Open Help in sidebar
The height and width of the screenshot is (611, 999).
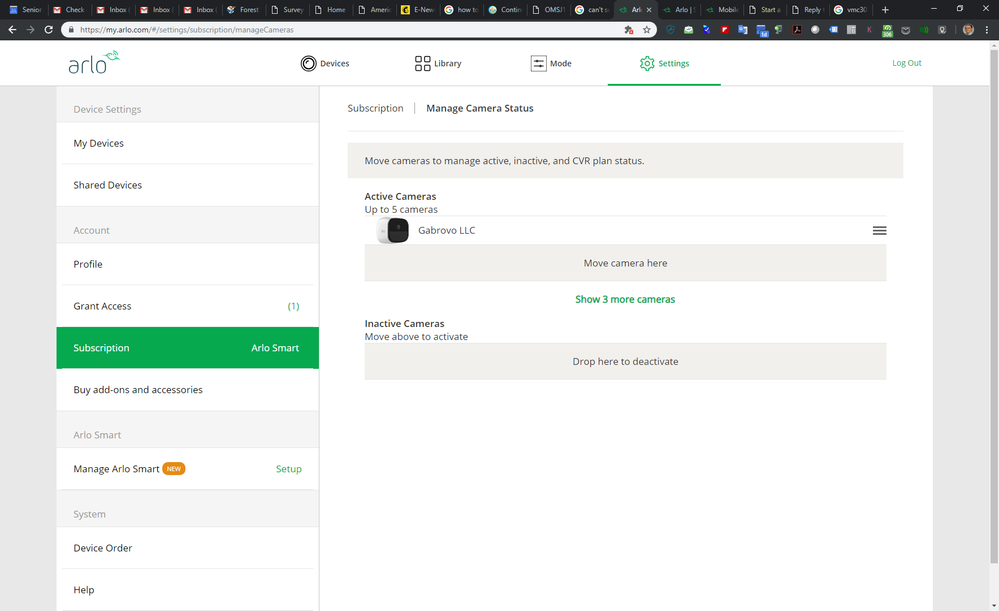pyautogui.click(x=187, y=589)
